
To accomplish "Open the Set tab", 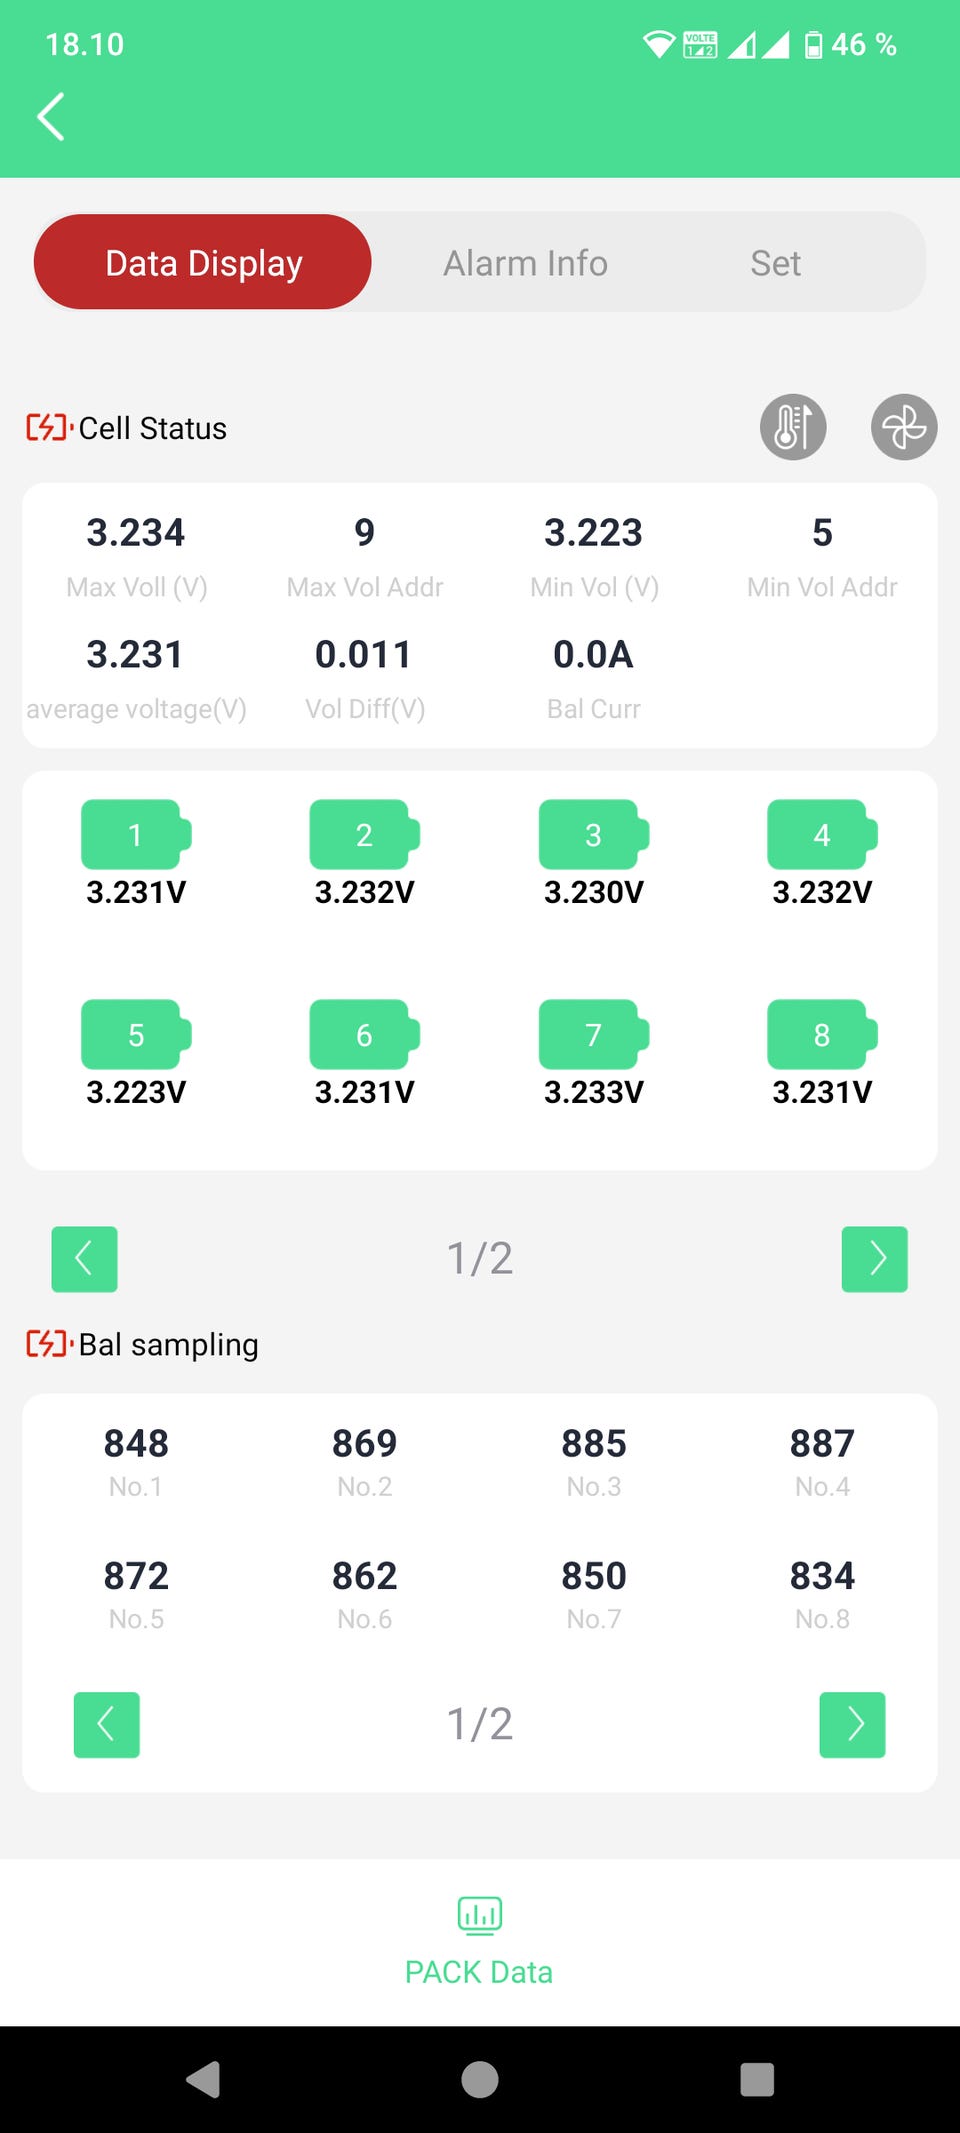I will click(x=776, y=263).
